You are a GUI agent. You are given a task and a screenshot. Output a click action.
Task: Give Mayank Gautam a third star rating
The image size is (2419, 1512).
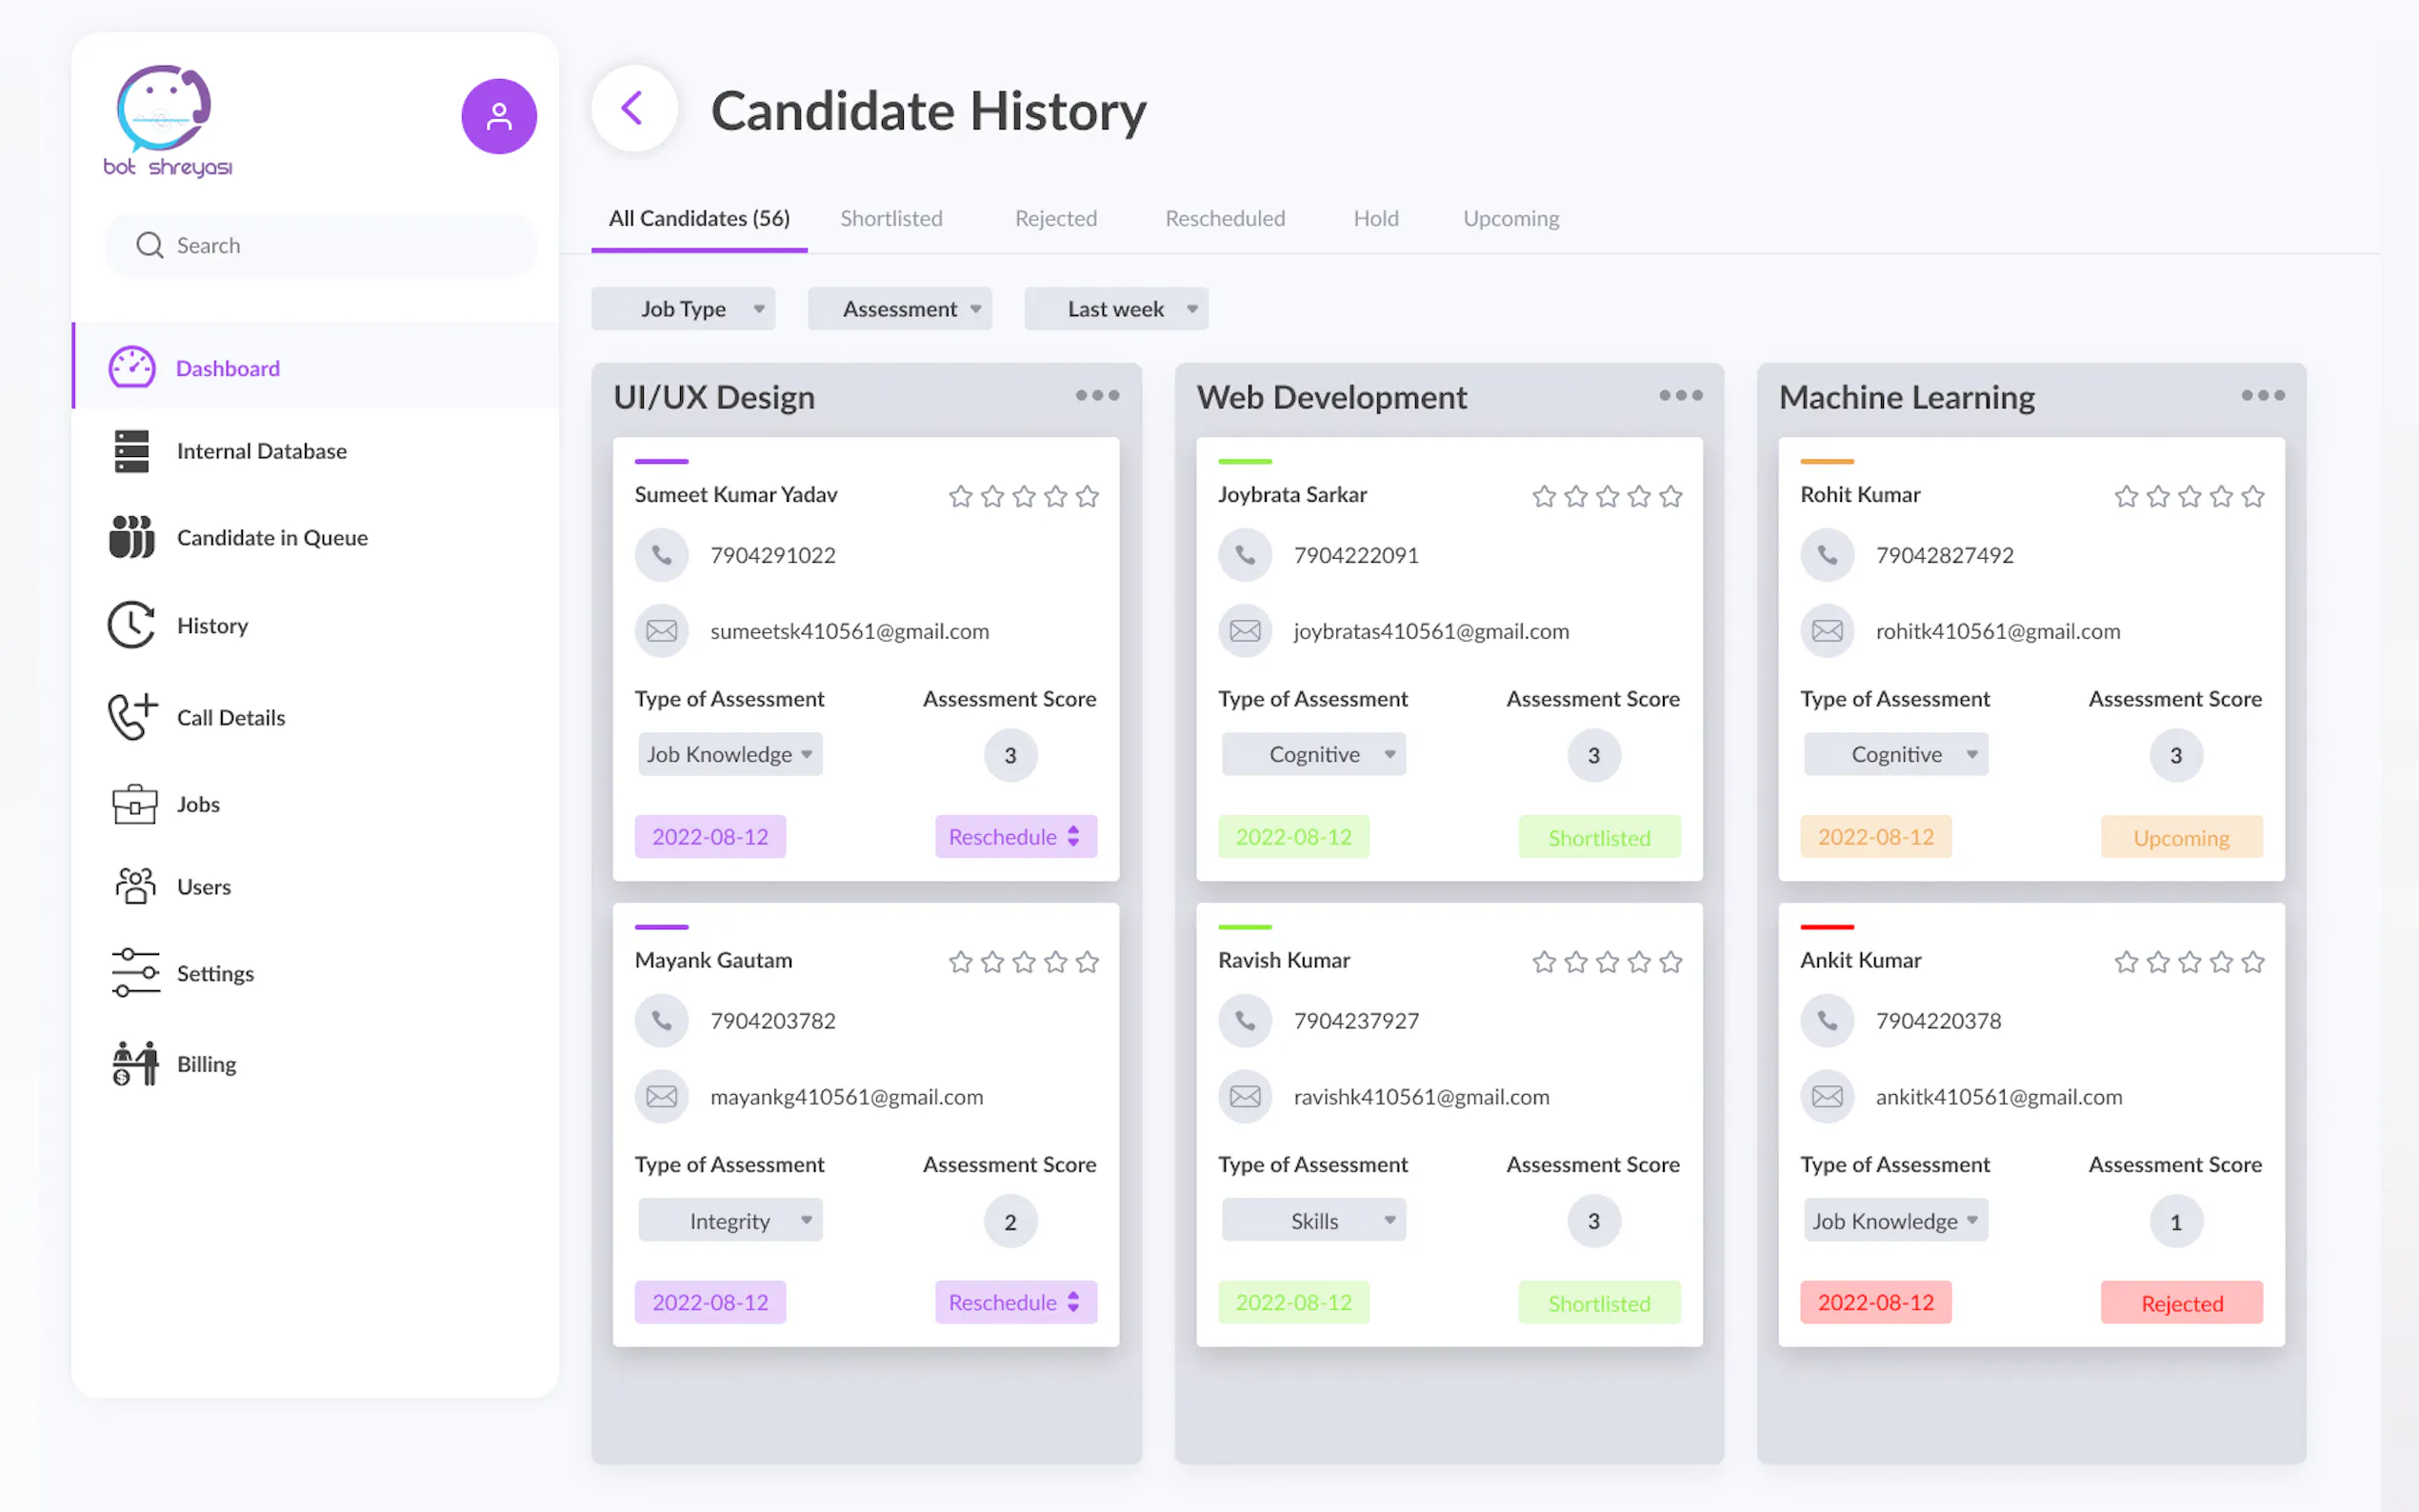point(1024,962)
